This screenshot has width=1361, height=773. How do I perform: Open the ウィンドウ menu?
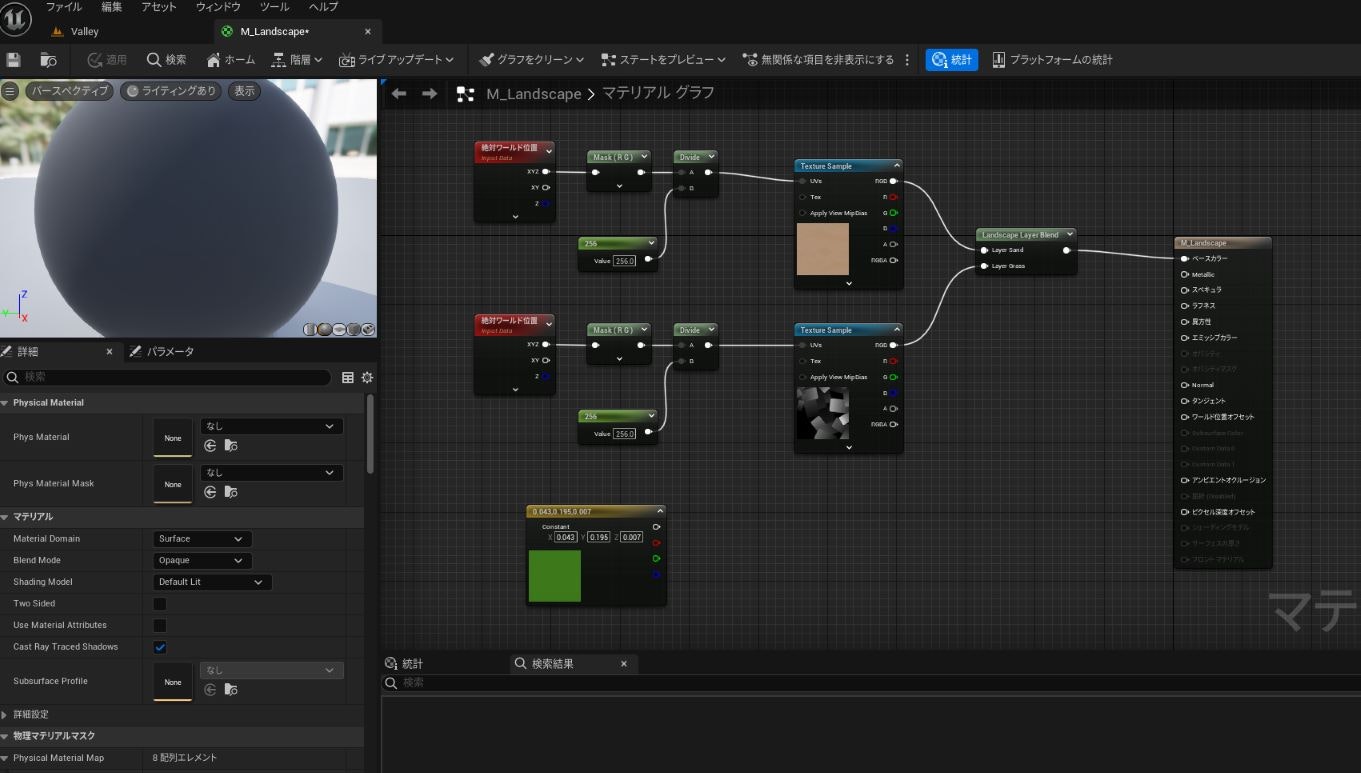click(x=217, y=7)
